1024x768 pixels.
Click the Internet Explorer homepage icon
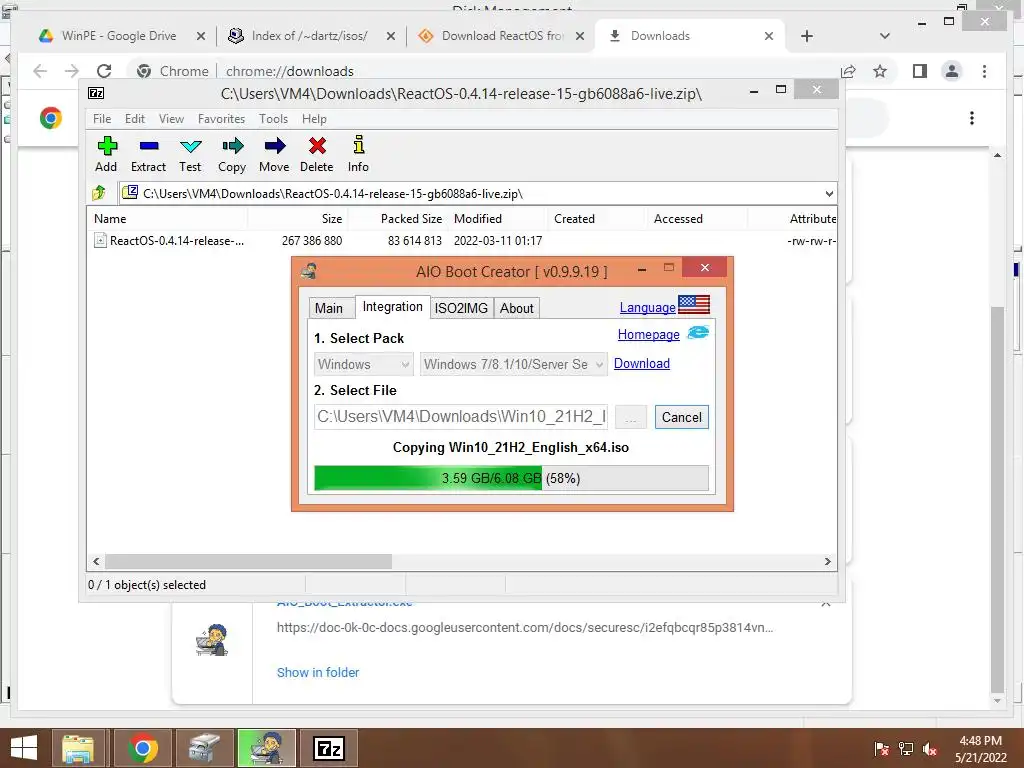click(x=697, y=333)
